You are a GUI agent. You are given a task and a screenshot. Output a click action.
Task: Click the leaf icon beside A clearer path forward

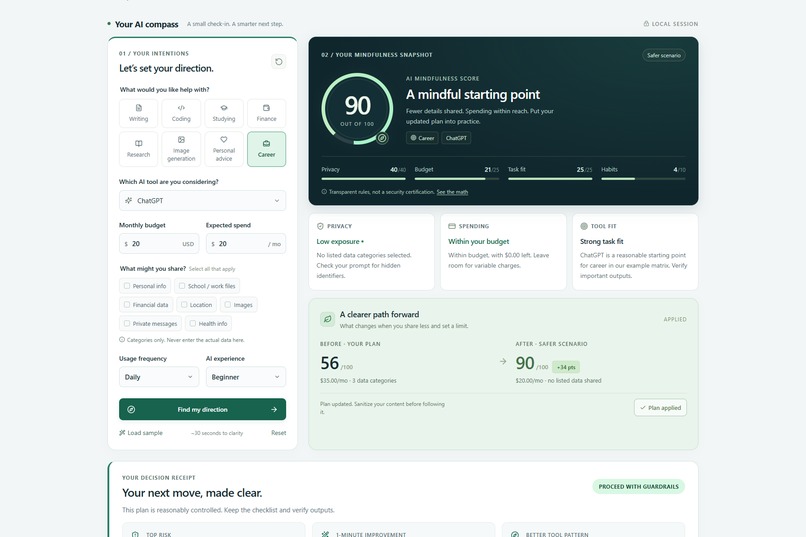327,319
